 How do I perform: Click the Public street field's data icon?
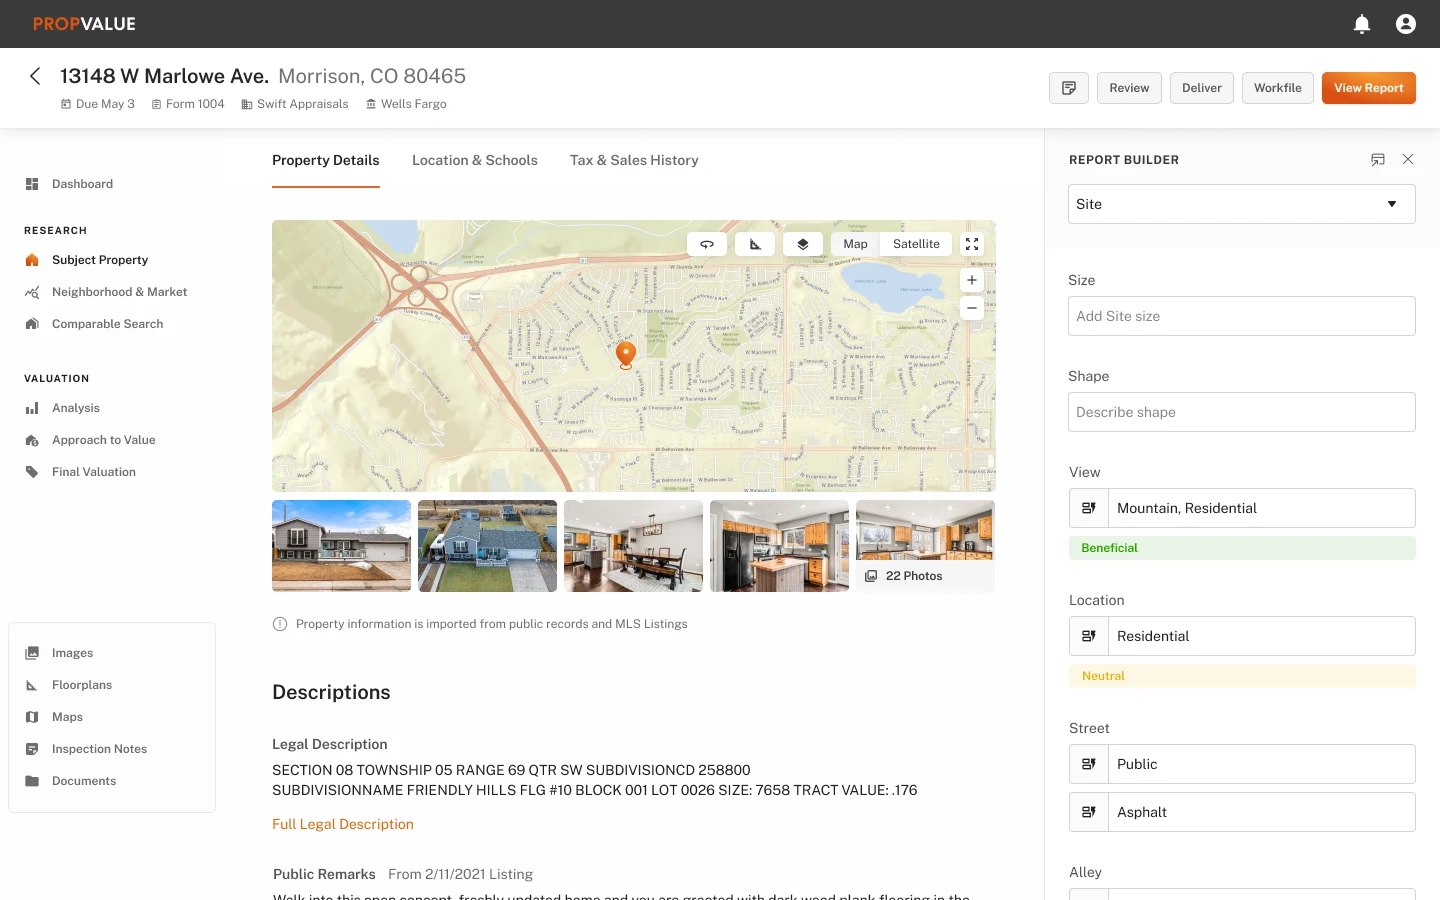tap(1089, 764)
